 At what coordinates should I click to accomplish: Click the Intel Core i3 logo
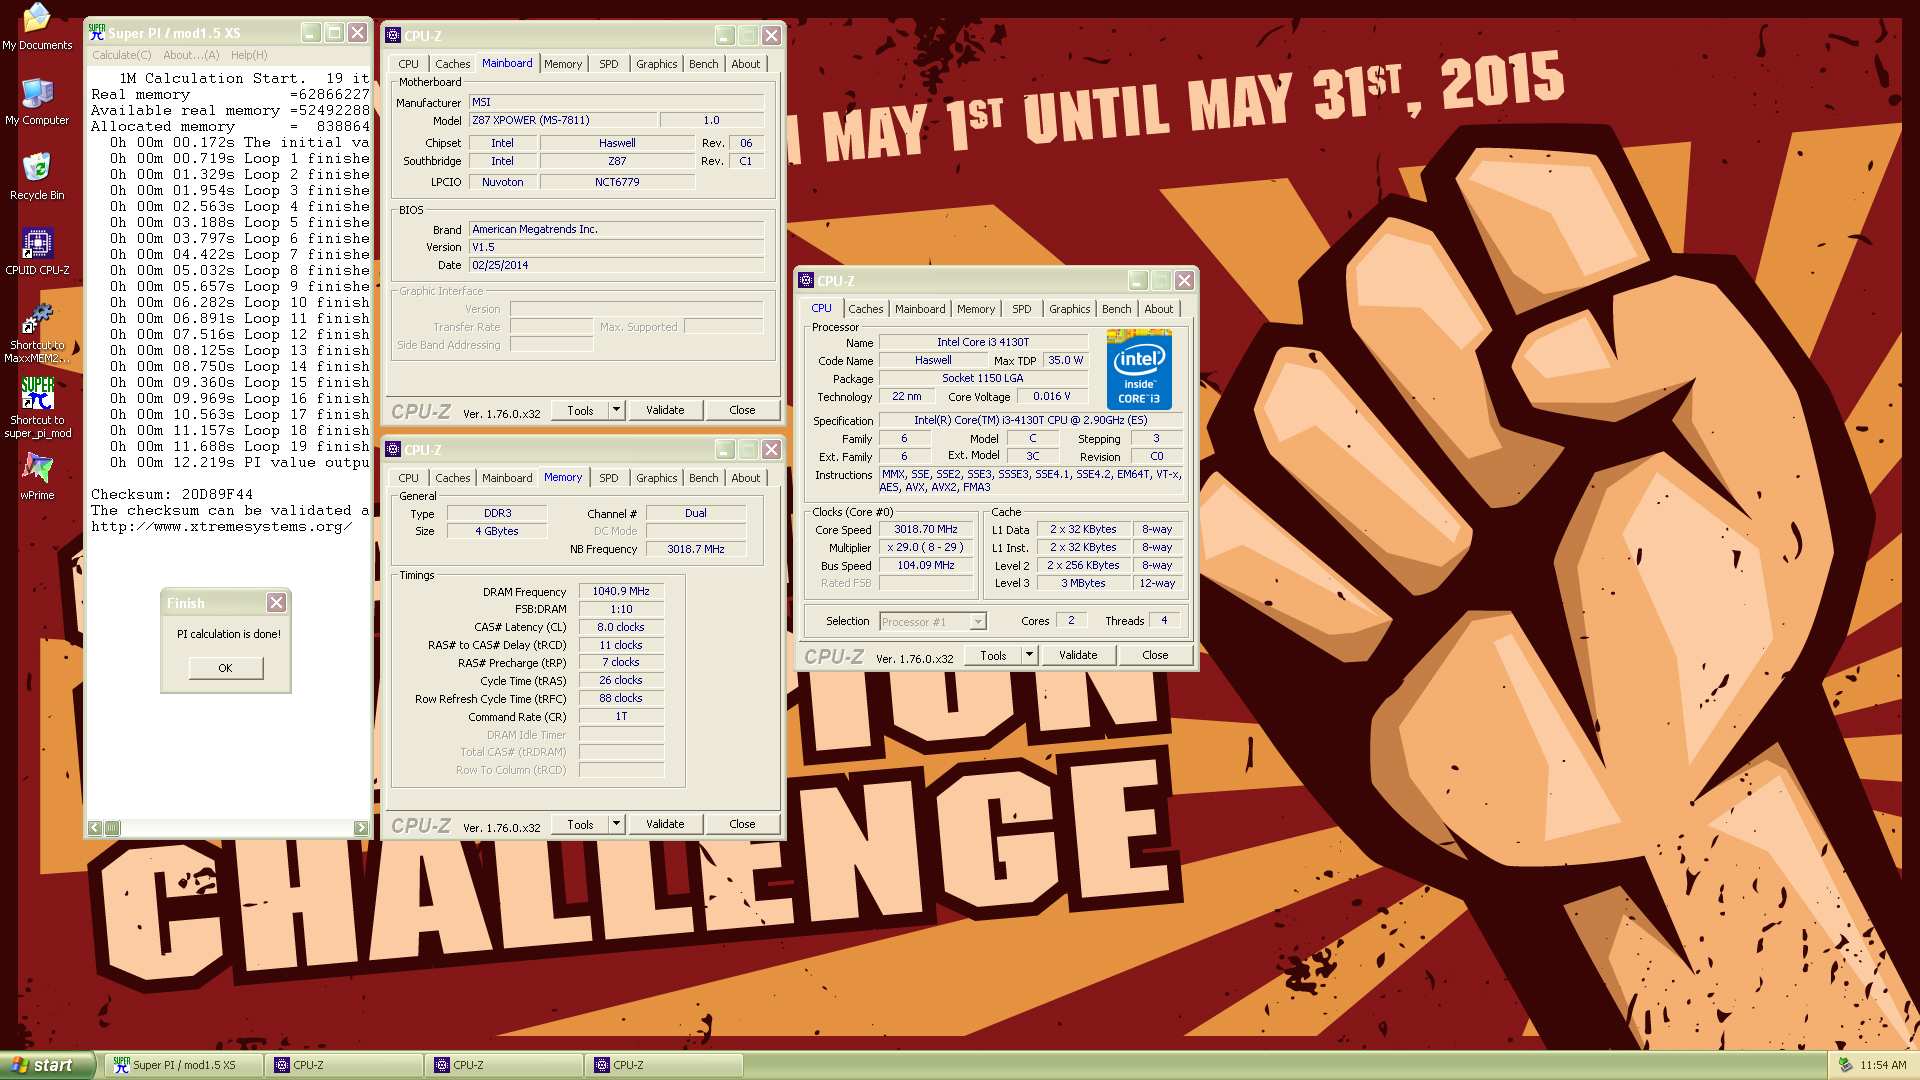tap(1139, 369)
